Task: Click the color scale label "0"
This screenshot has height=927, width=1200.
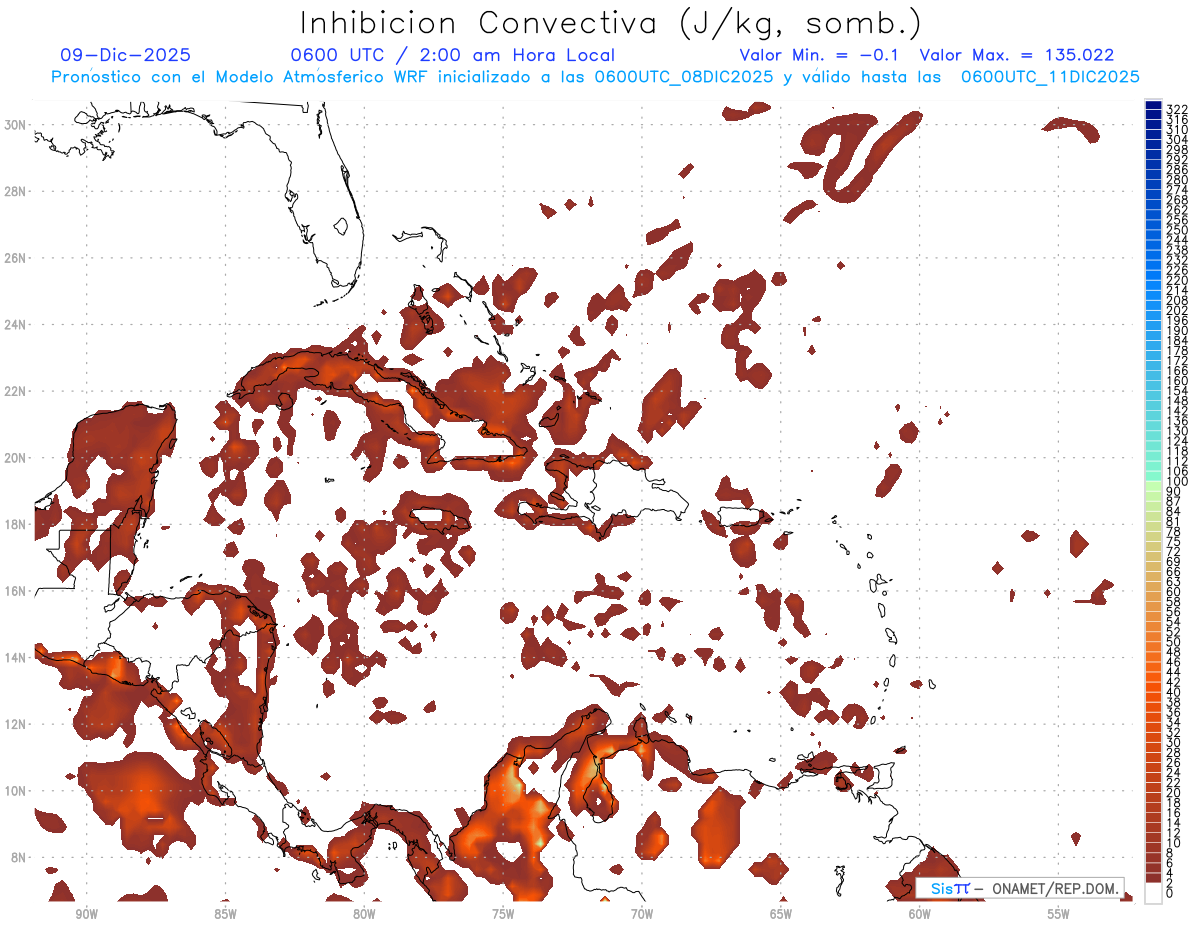Action: [x=1170, y=893]
